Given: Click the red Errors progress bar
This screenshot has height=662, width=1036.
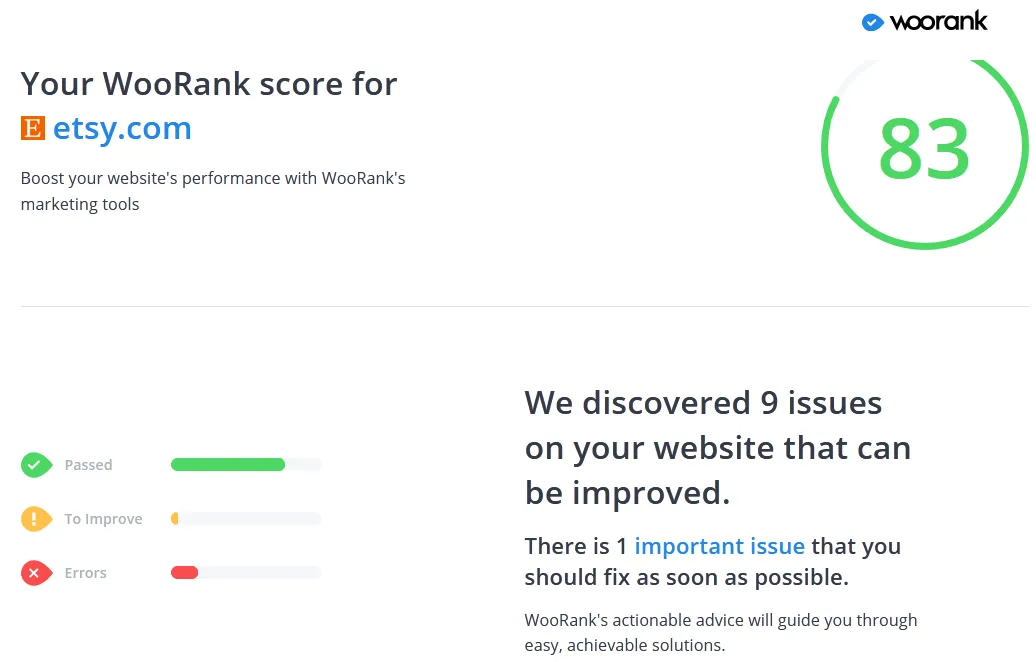Looking at the screenshot, I should click(x=184, y=572).
